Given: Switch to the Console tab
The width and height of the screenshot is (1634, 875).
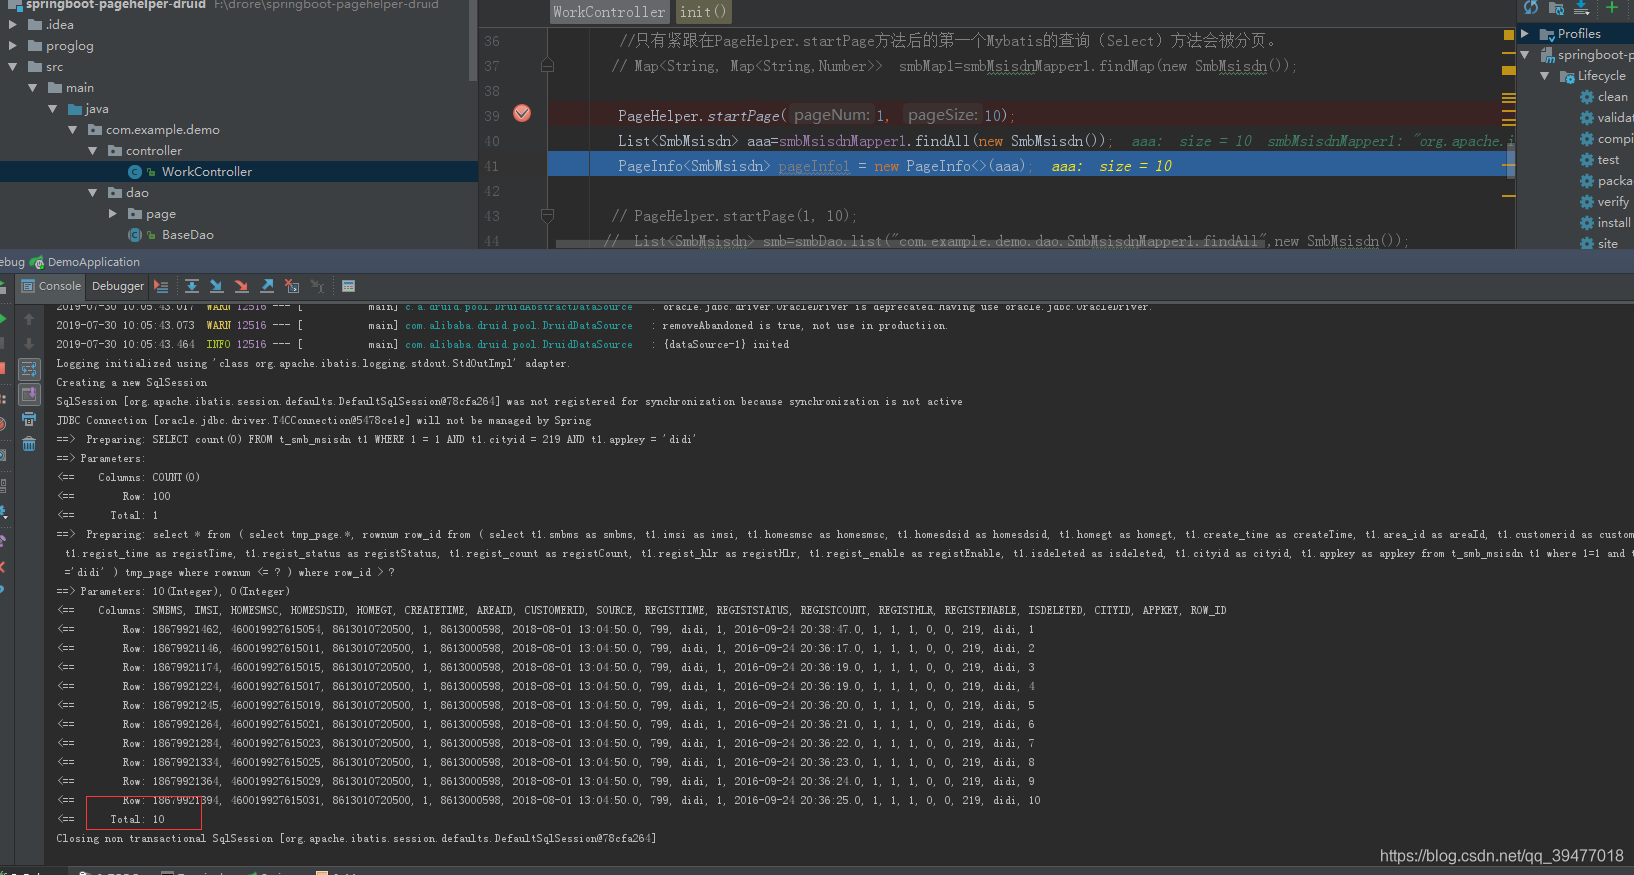Looking at the screenshot, I should click(x=51, y=286).
